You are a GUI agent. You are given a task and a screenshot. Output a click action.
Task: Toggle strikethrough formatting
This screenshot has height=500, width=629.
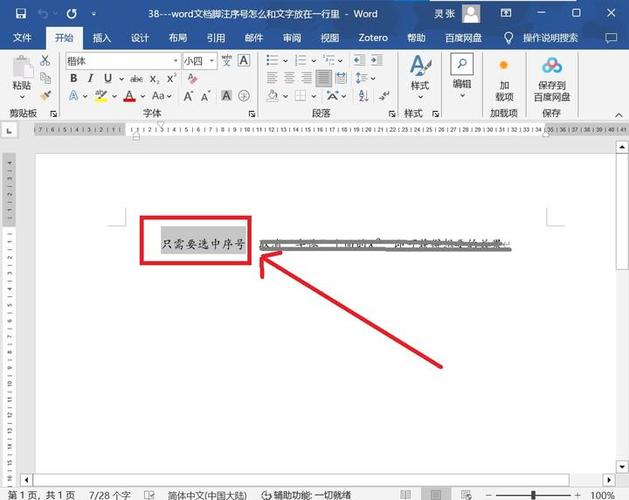click(136, 79)
